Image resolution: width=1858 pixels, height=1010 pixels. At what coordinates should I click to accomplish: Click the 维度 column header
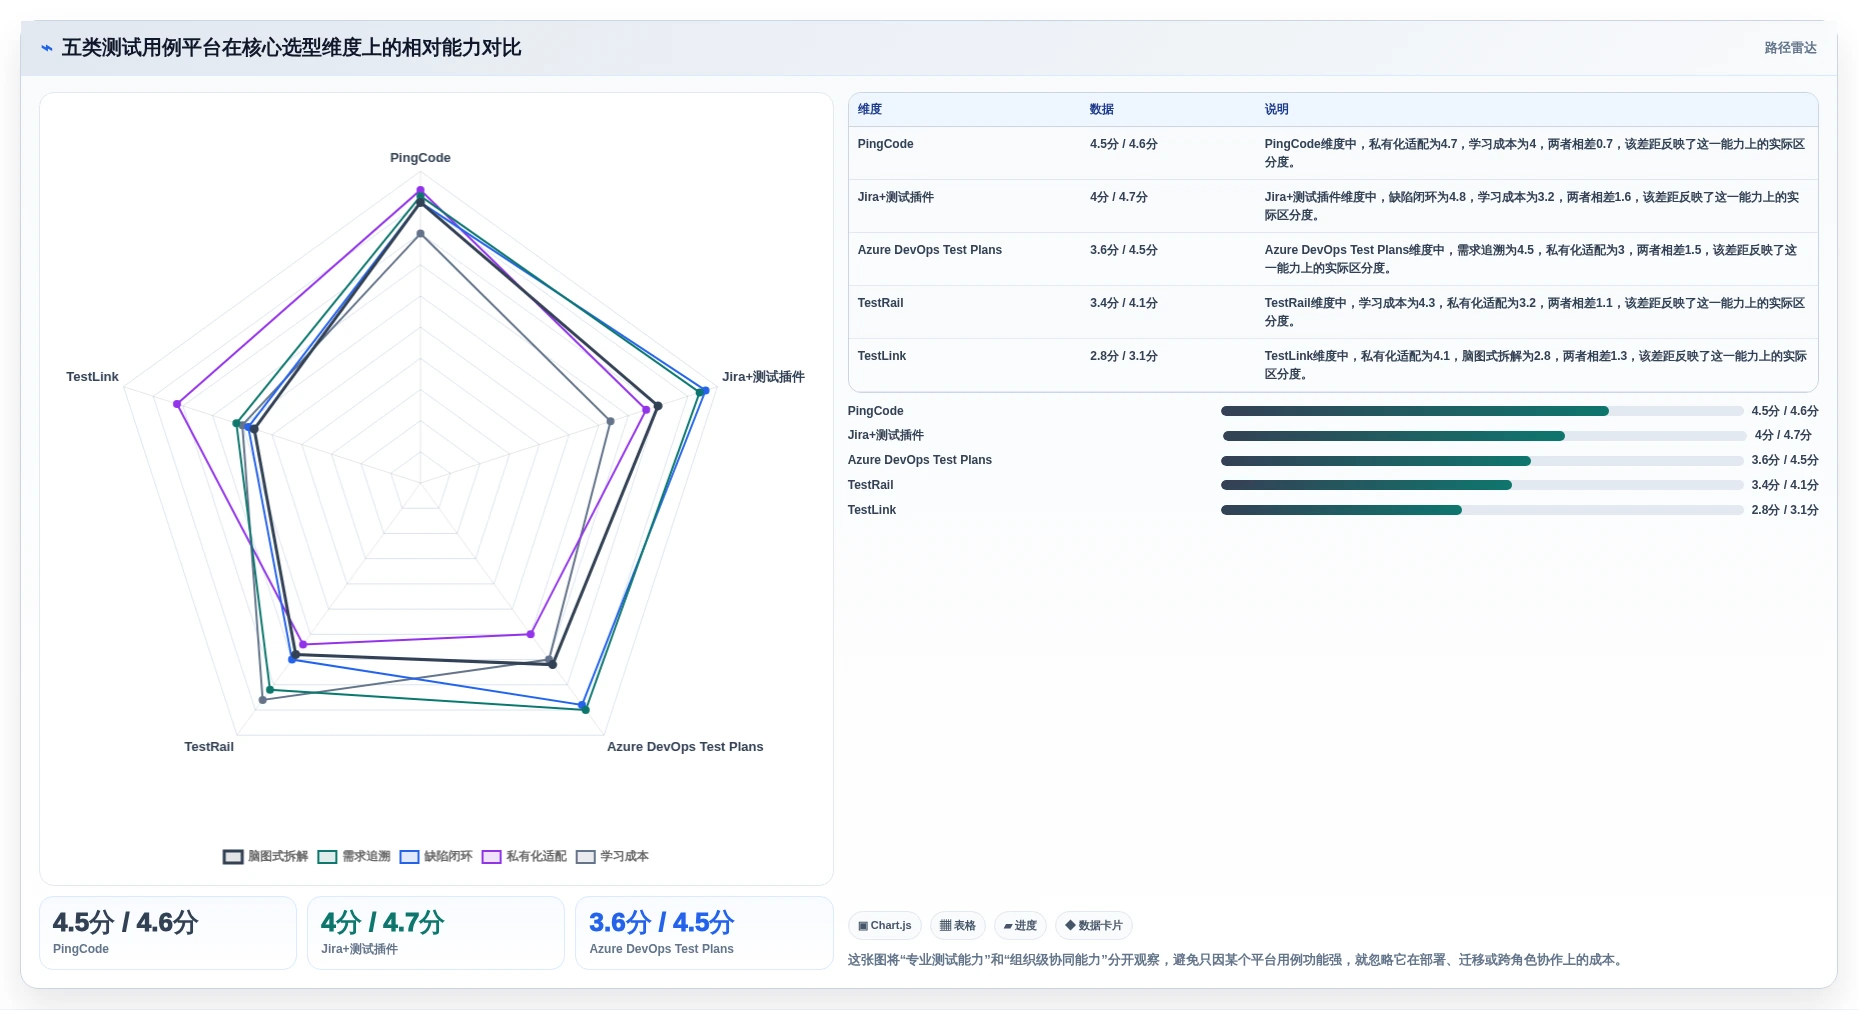coord(870,109)
